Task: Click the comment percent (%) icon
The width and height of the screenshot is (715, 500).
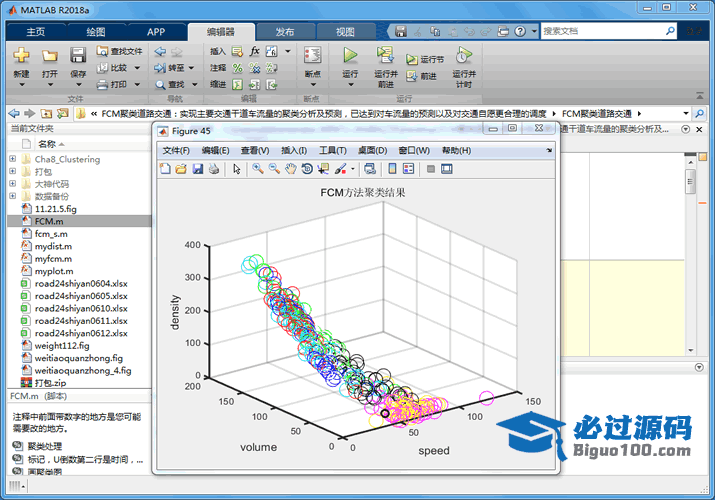Action: coord(237,68)
